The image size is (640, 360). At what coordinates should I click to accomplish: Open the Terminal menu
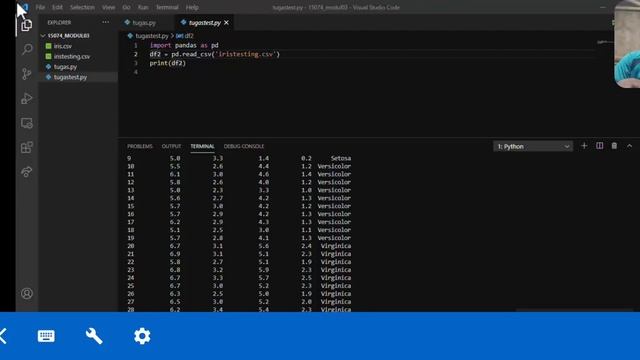167,7
